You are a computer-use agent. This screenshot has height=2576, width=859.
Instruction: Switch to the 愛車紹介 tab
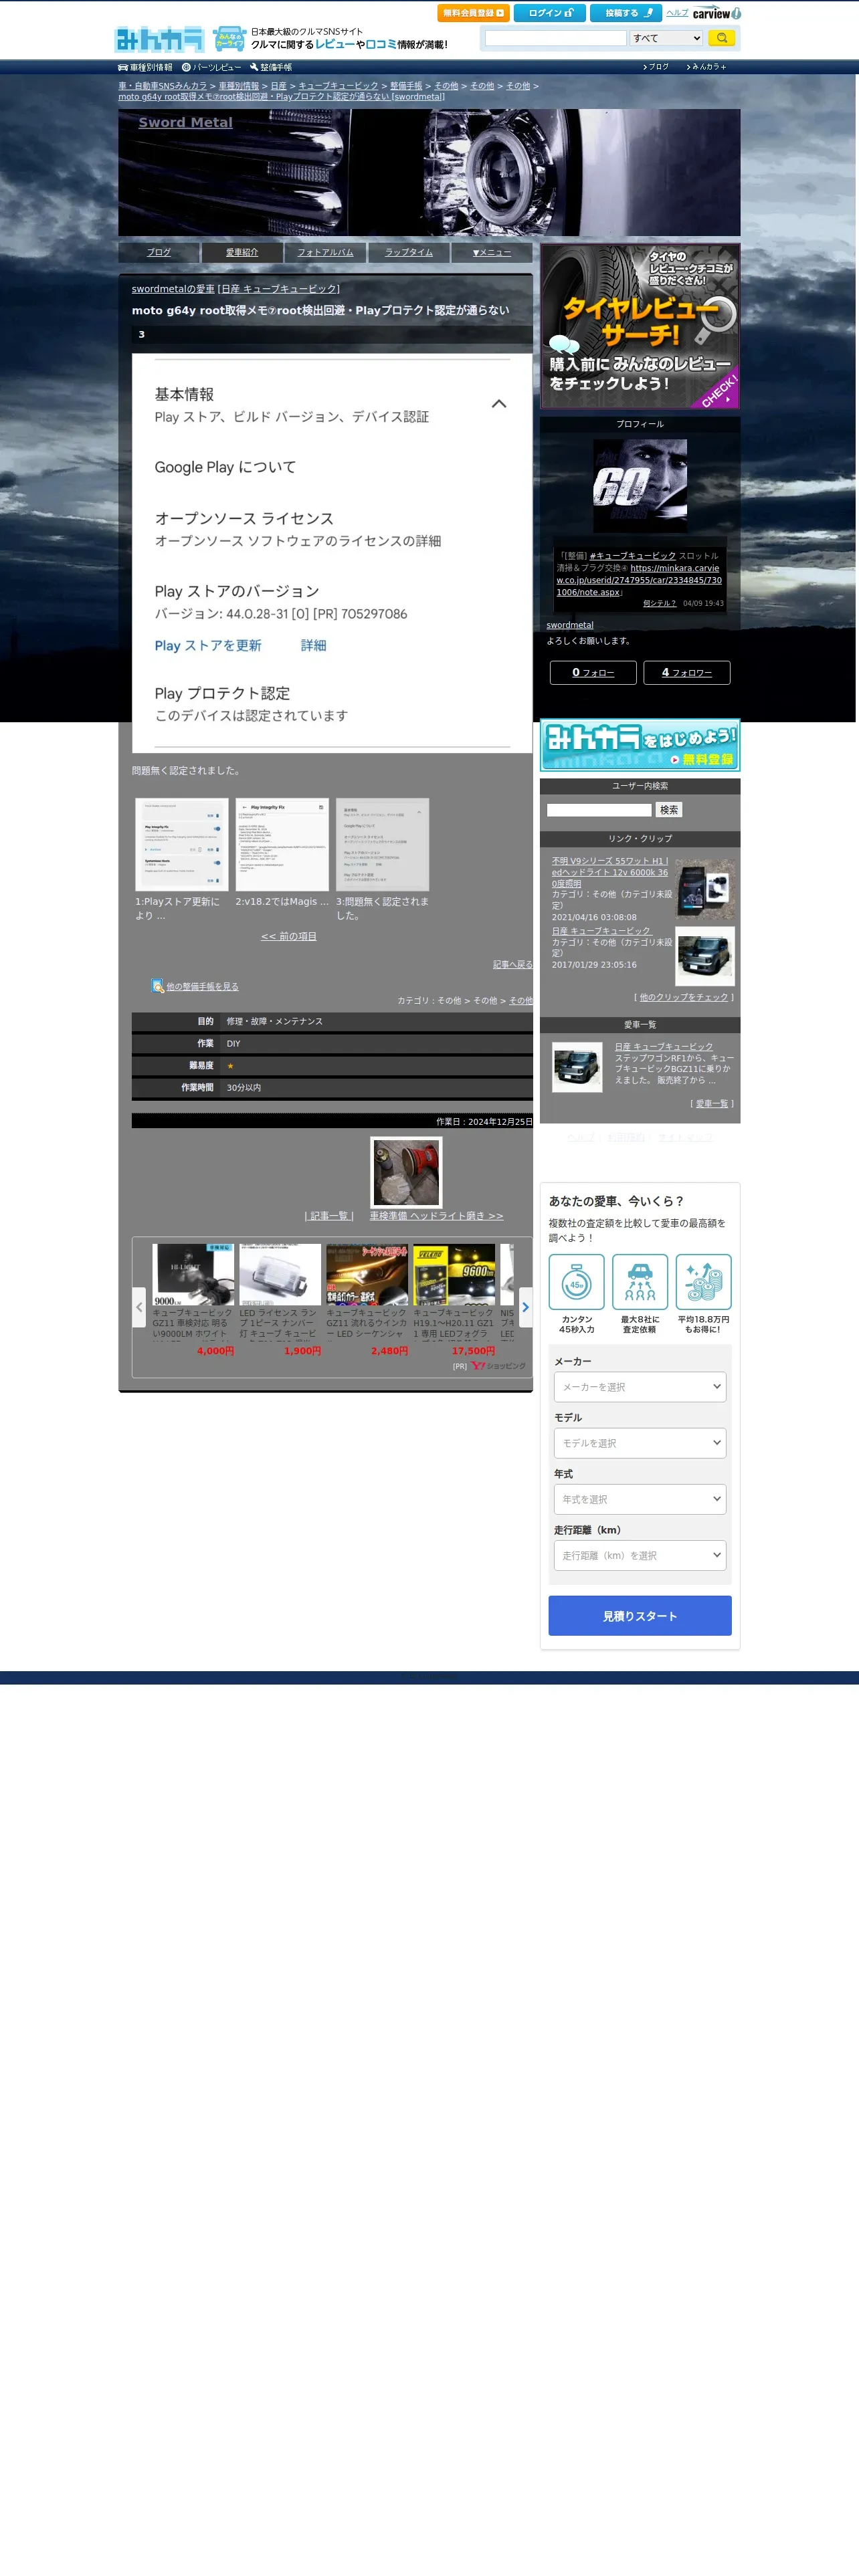point(242,252)
